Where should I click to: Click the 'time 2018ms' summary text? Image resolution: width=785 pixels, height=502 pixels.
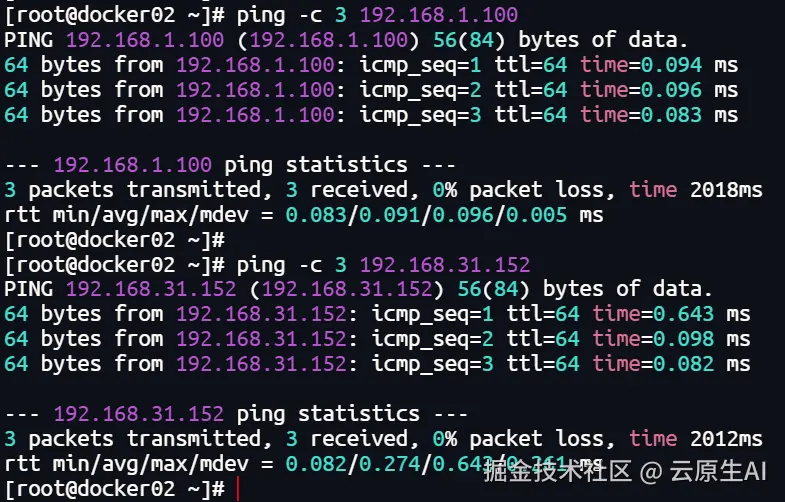point(696,189)
